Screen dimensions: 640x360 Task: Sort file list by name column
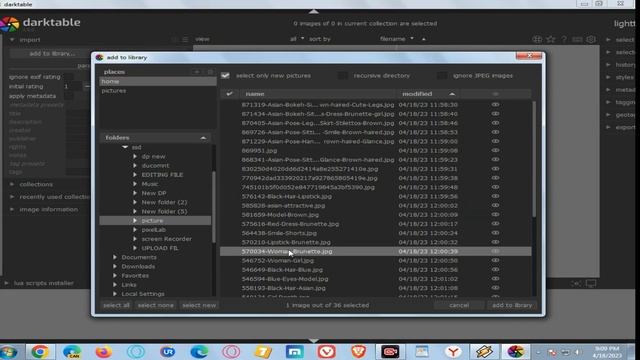(318, 94)
